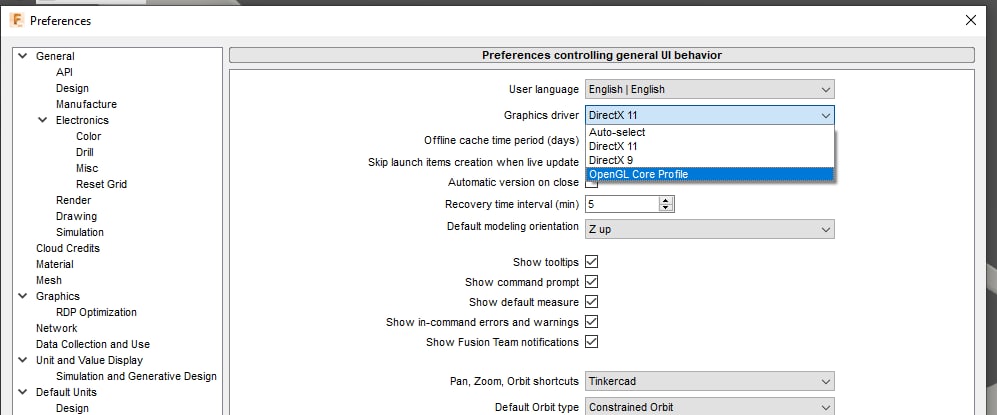Choose Auto-select graphics driver

(709, 132)
